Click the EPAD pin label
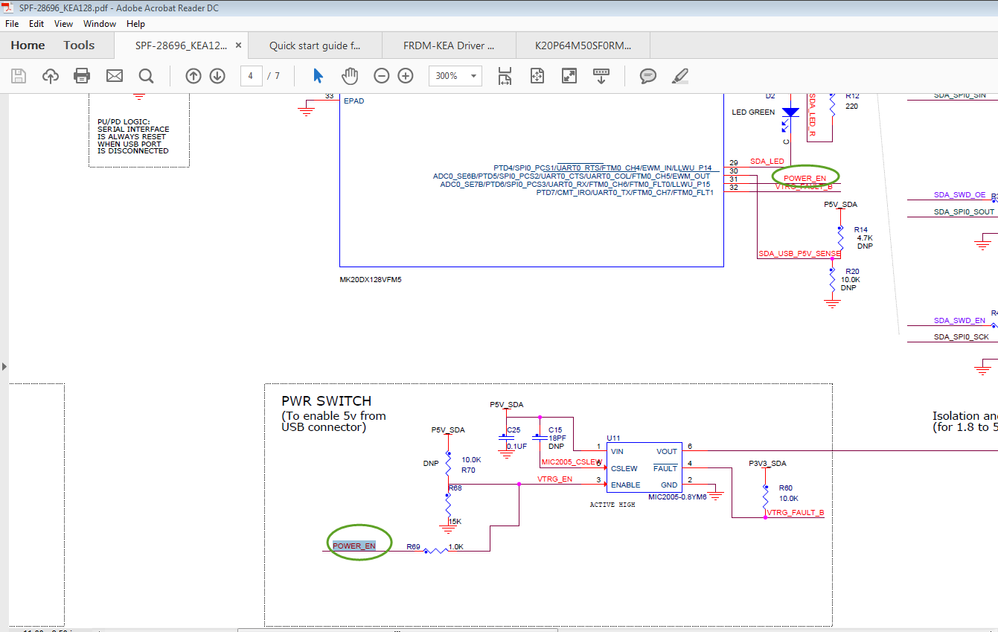998x632 pixels. pos(354,101)
